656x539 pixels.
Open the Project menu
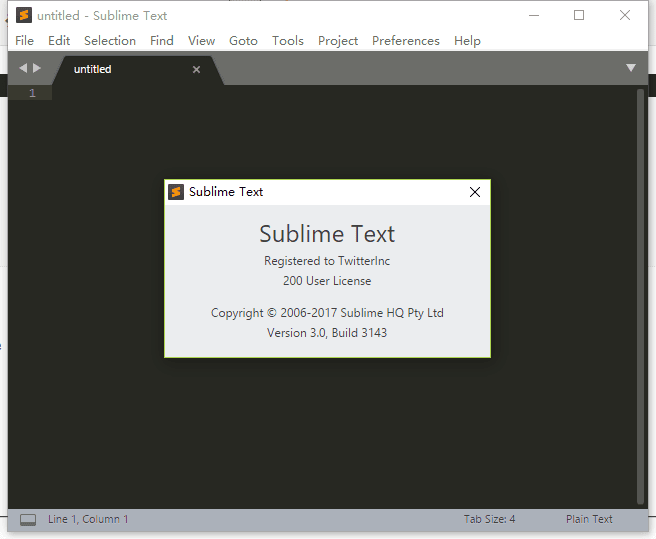[x=338, y=41]
